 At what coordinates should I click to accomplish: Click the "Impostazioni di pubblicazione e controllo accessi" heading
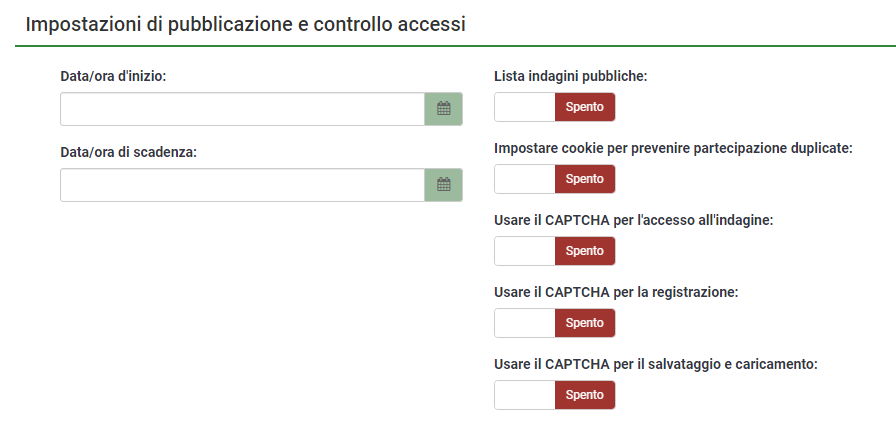(x=245, y=24)
